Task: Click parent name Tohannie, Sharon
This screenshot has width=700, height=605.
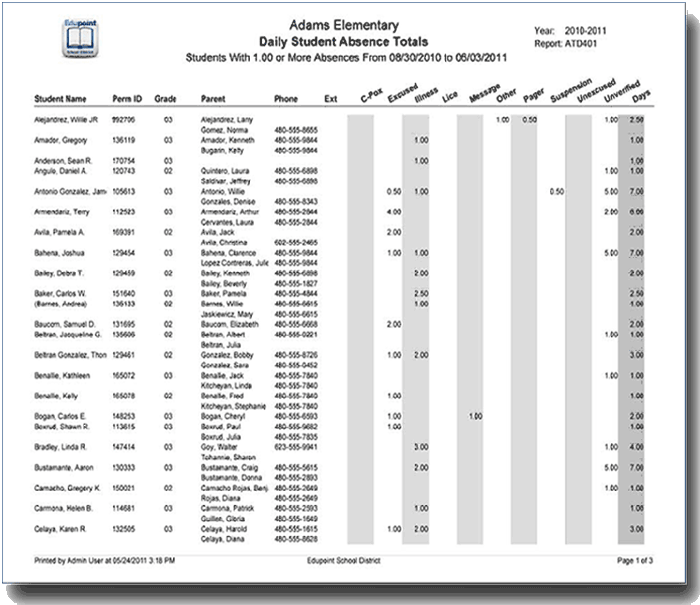Action: click(228, 458)
